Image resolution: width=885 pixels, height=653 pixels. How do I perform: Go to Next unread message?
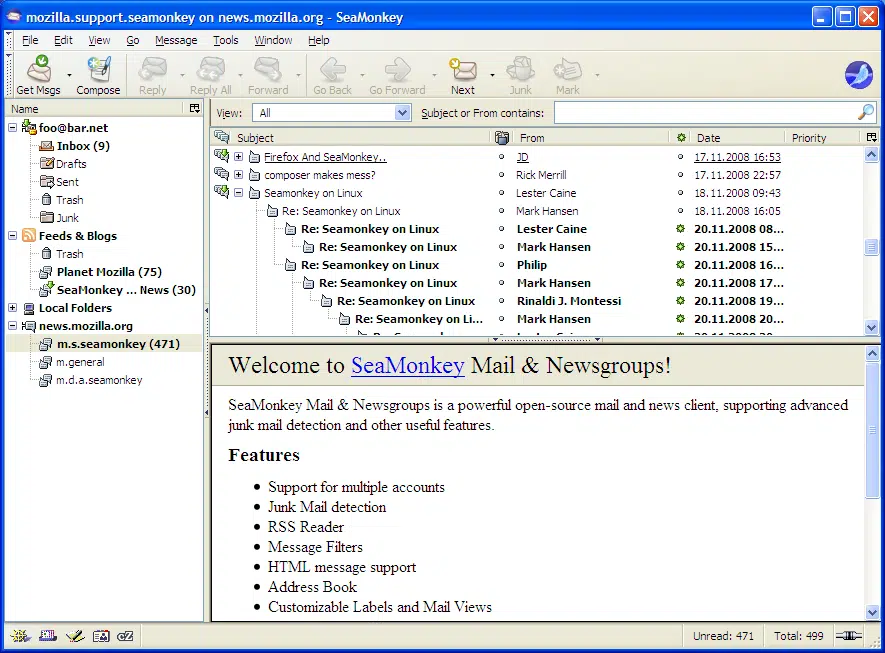[463, 74]
